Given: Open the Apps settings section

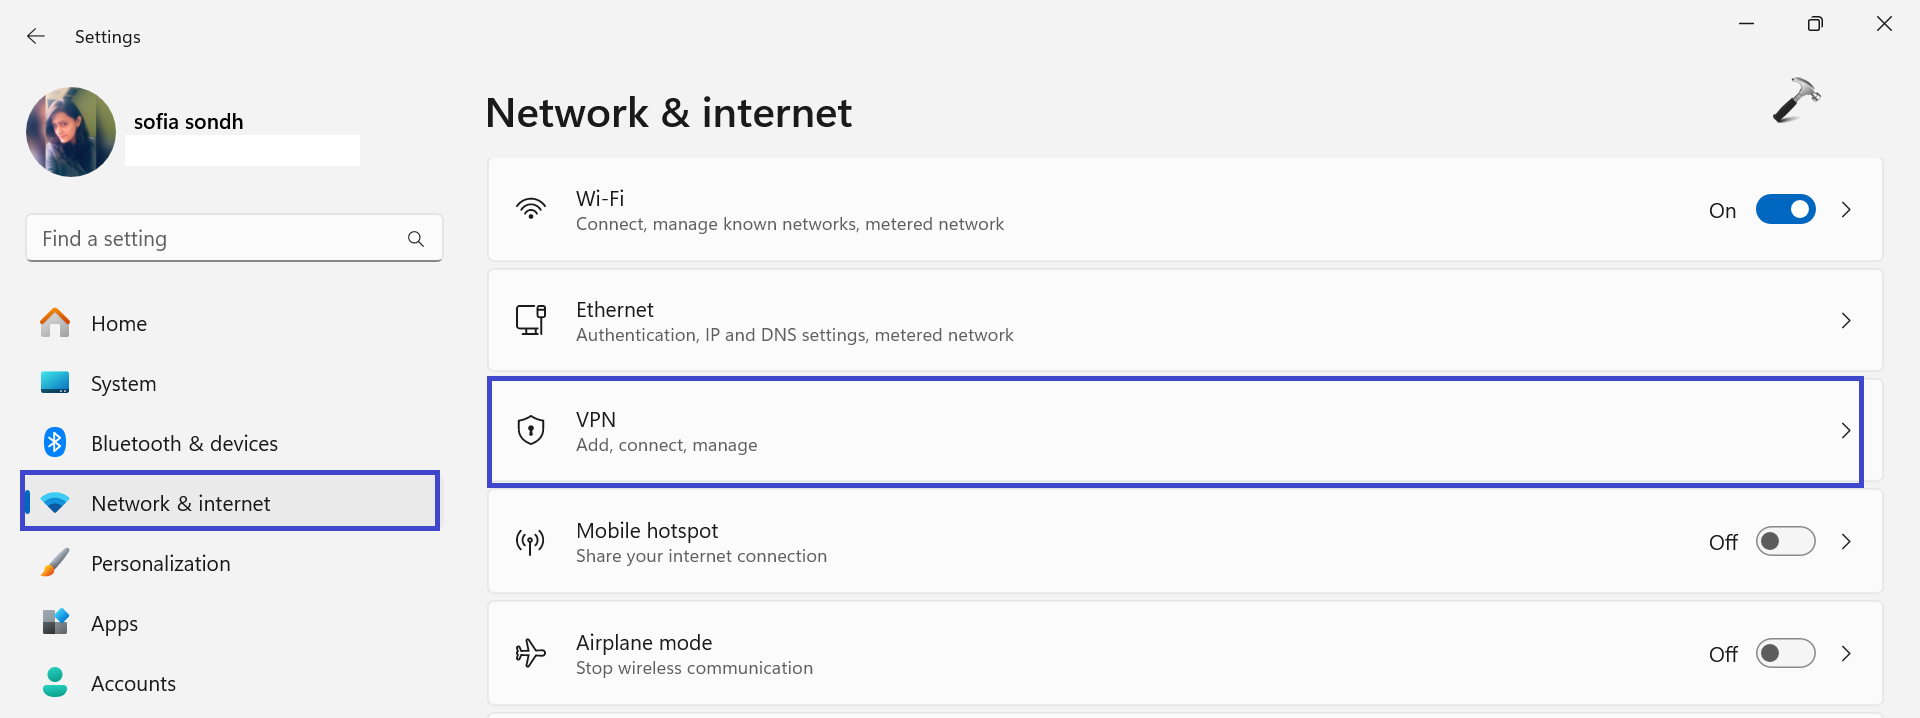Looking at the screenshot, I should (114, 624).
